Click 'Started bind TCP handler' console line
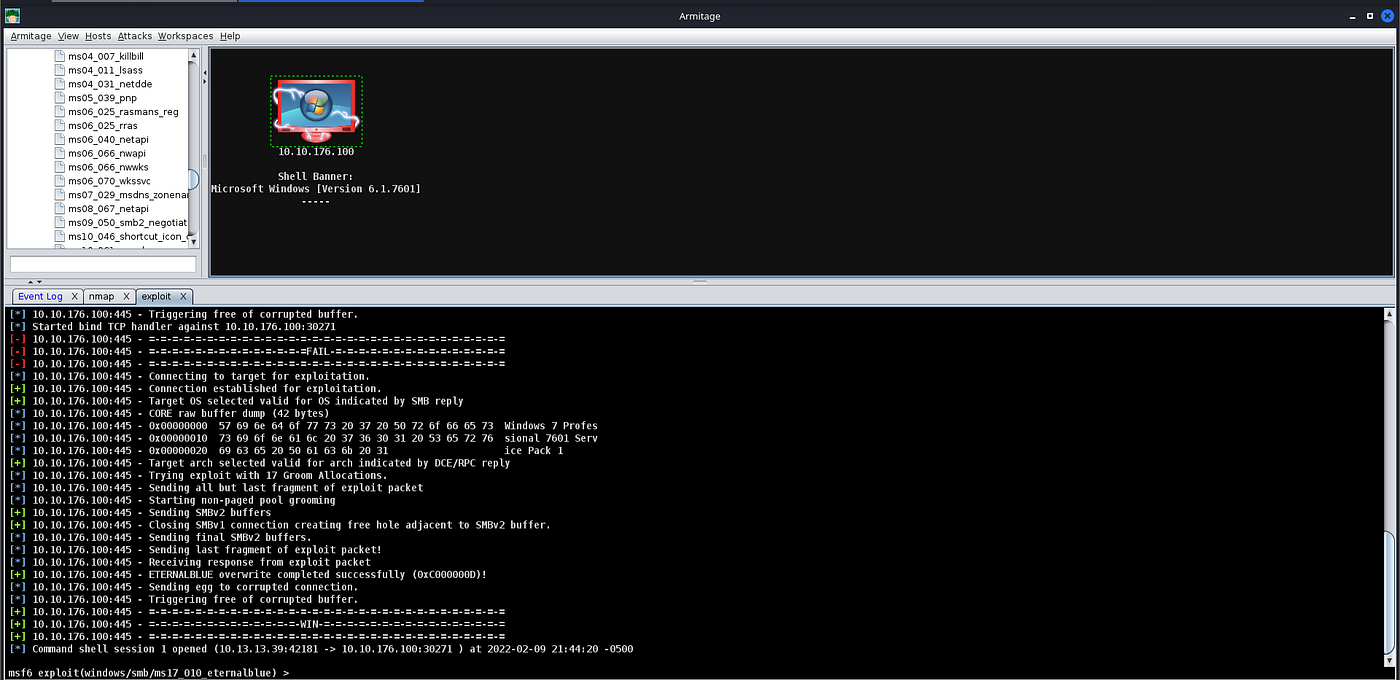Viewport: 1400px width, 680px height. [172, 326]
